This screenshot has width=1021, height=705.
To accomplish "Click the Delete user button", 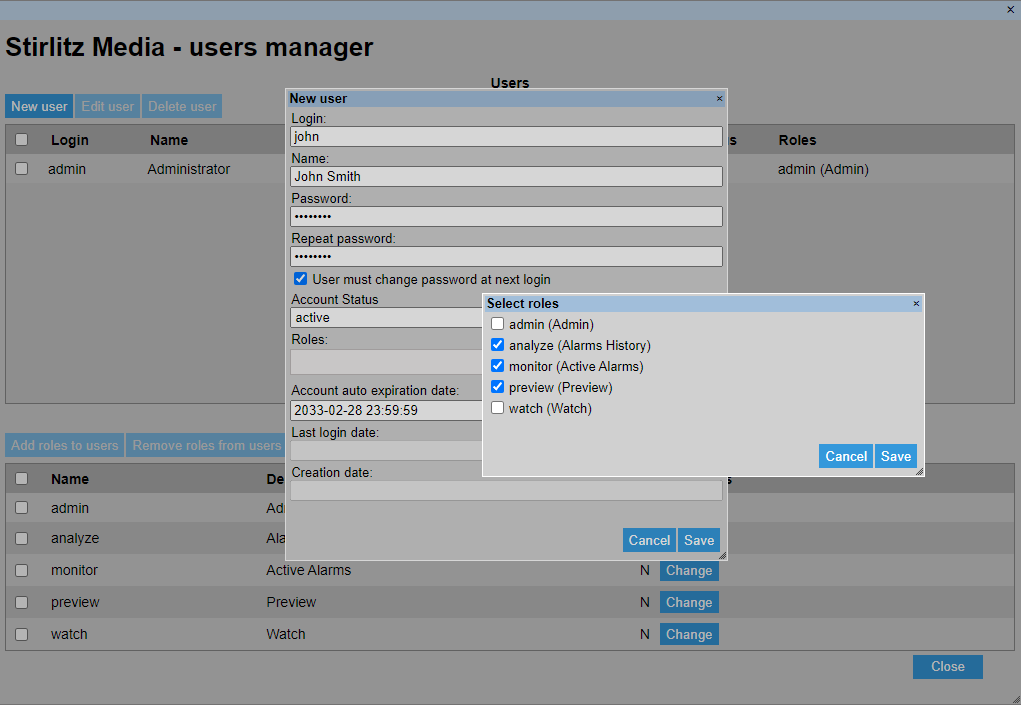I will (182, 106).
